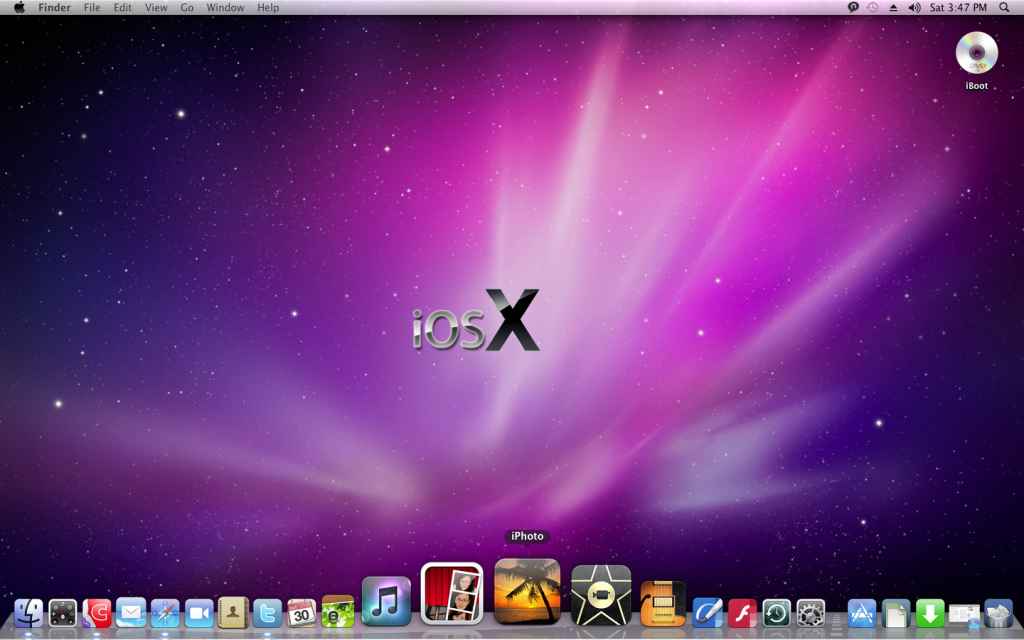The width and height of the screenshot is (1024, 640).
Task: Open the blue paintbrush app icon
Action: [x=707, y=613]
